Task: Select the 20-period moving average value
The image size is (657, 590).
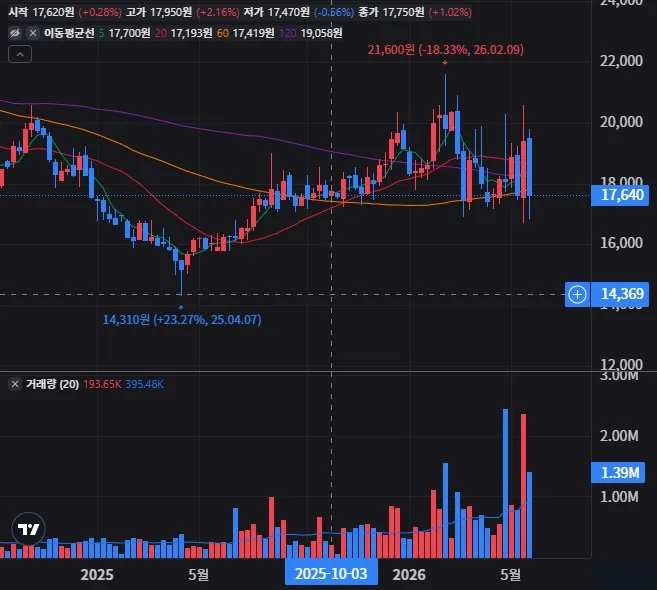Action: [191, 33]
